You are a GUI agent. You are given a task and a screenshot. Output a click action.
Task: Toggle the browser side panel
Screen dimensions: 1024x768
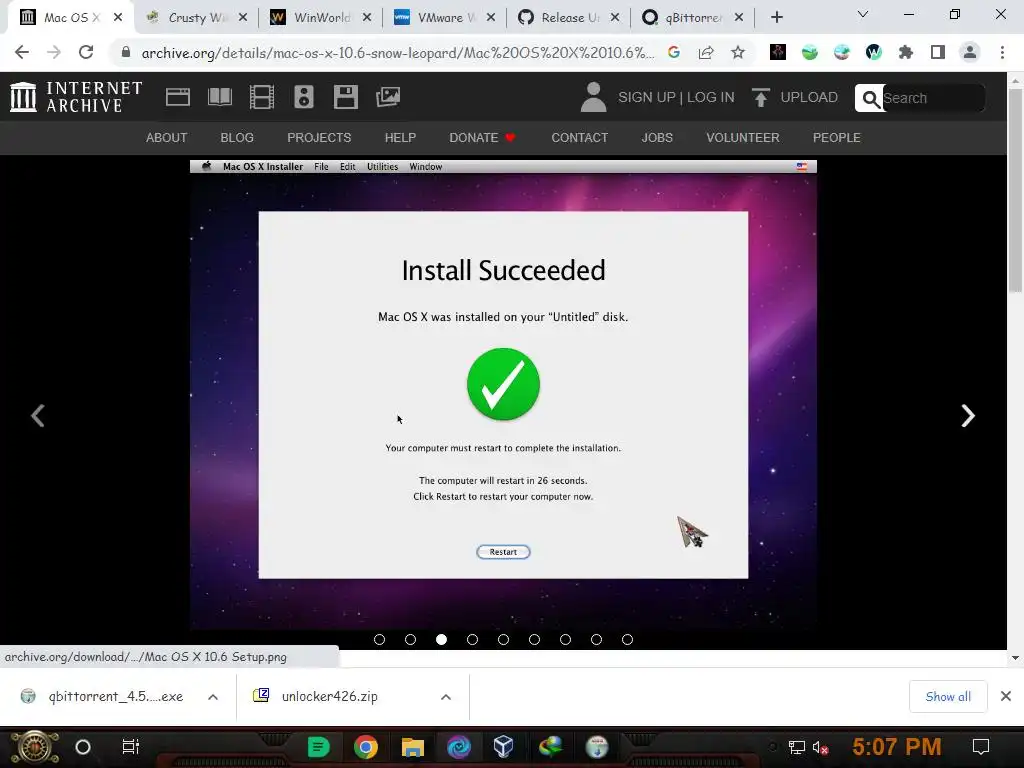click(938, 52)
